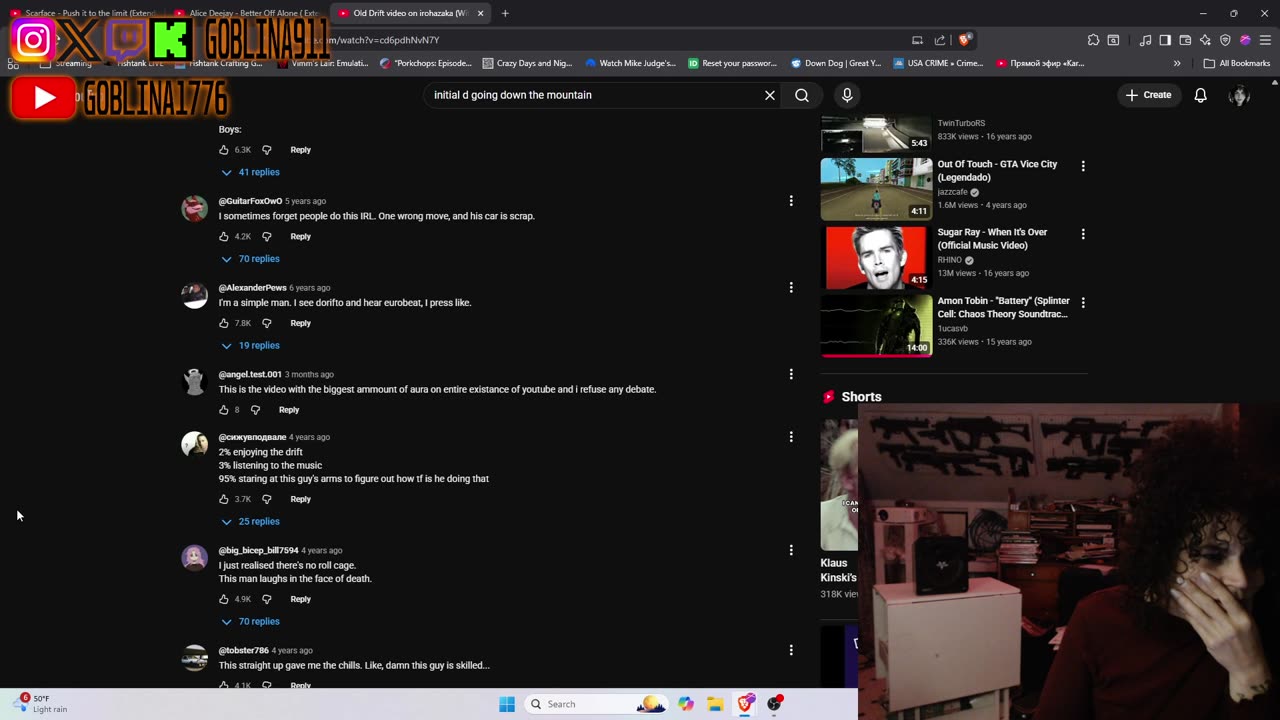The image size is (1280, 720).
Task: Open the Brave VPN shield icon
Action: (1225, 40)
